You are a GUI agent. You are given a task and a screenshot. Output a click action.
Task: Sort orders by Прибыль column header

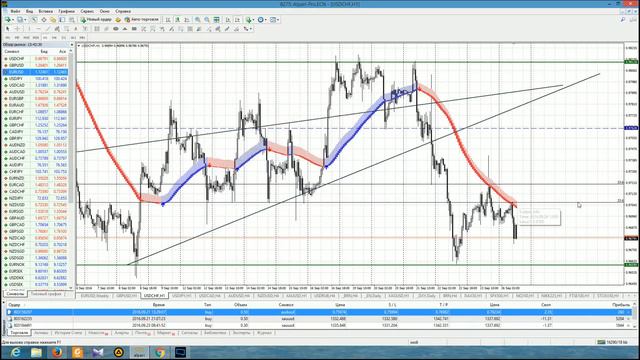tap(621, 305)
